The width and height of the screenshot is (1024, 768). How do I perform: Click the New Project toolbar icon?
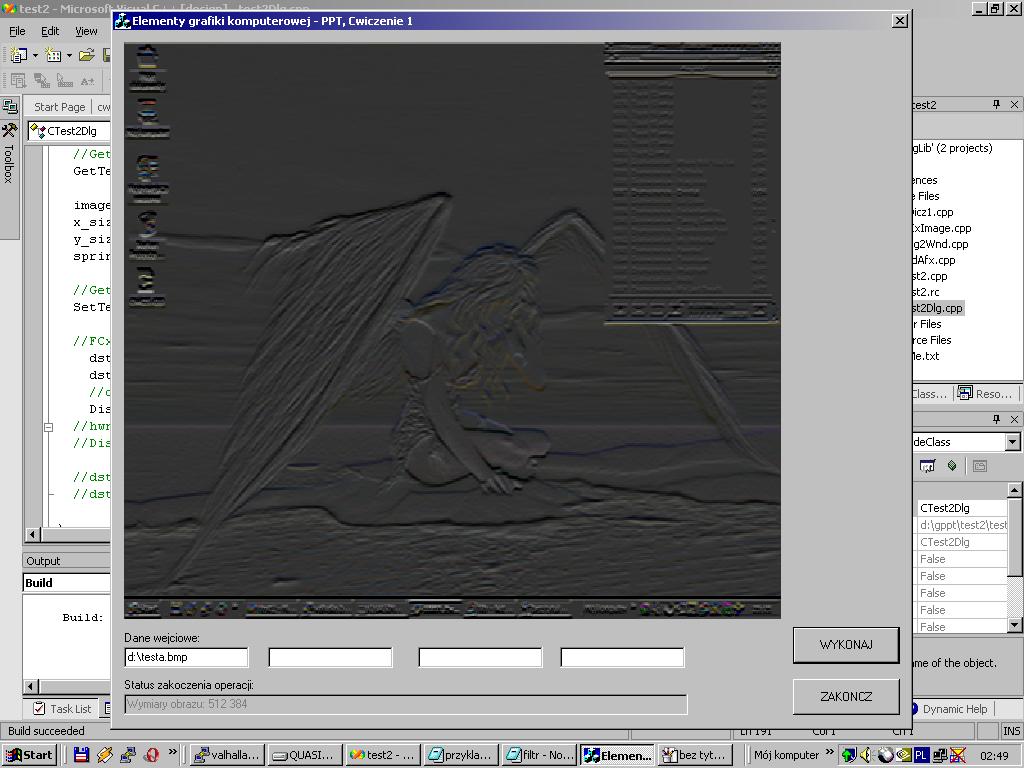[x=19, y=55]
